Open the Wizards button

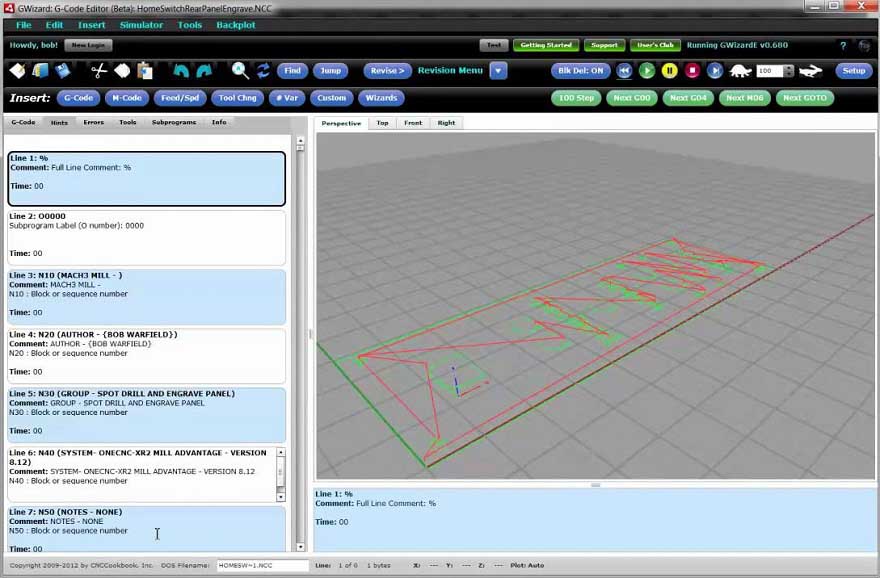[381, 98]
